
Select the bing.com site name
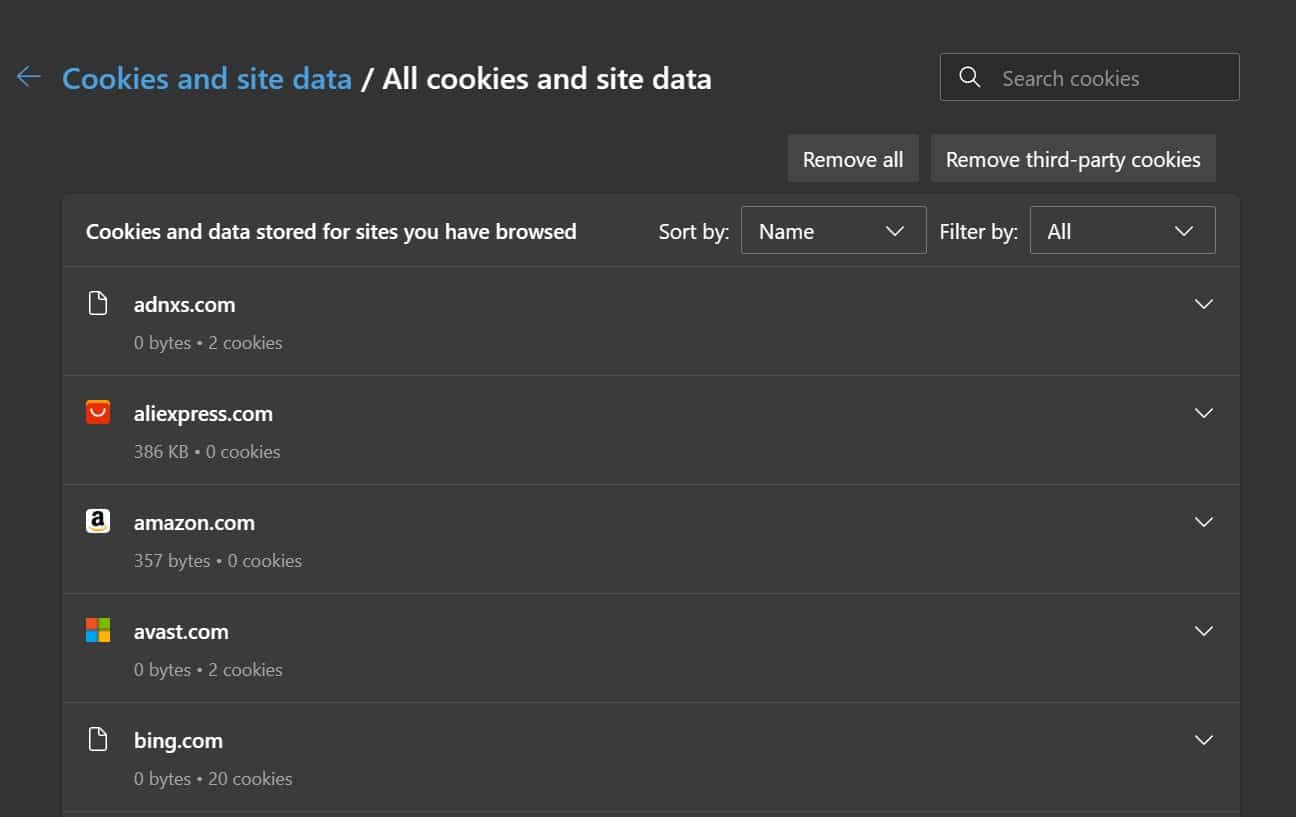click(x=178, y=741)
